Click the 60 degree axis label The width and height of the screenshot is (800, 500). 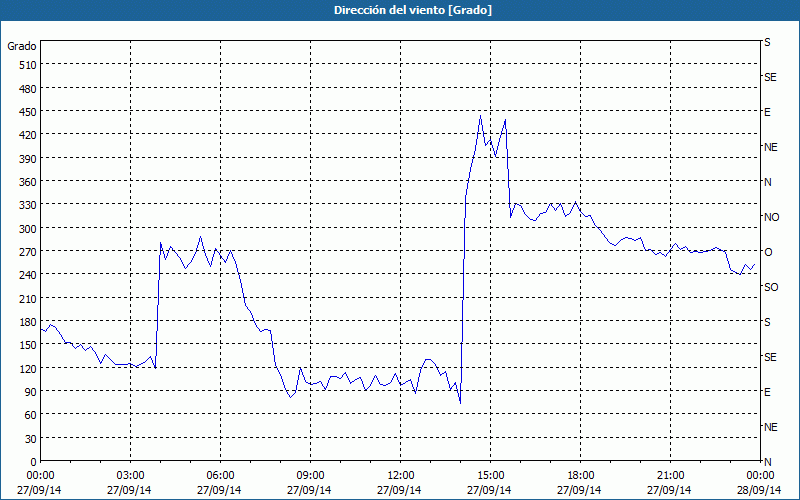31,415
